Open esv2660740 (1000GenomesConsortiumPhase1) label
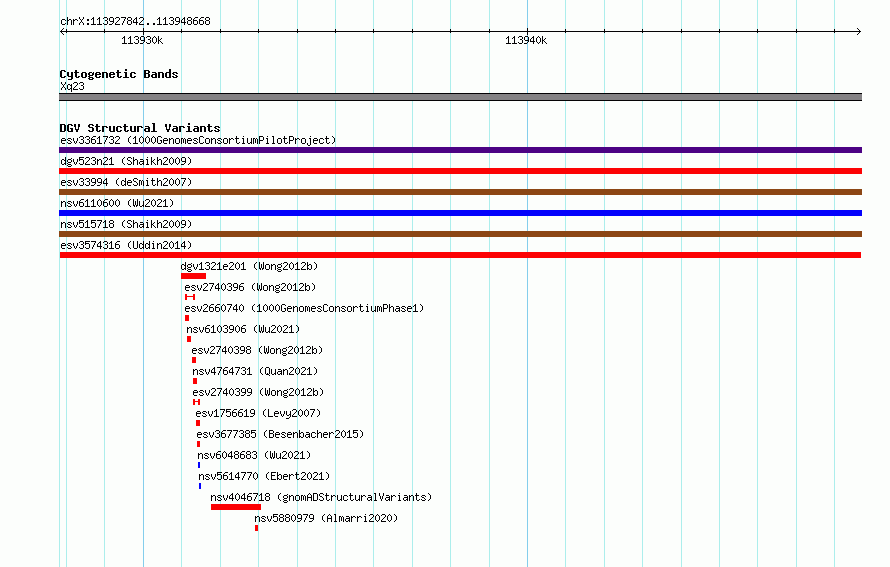 [x=304, y=308]
